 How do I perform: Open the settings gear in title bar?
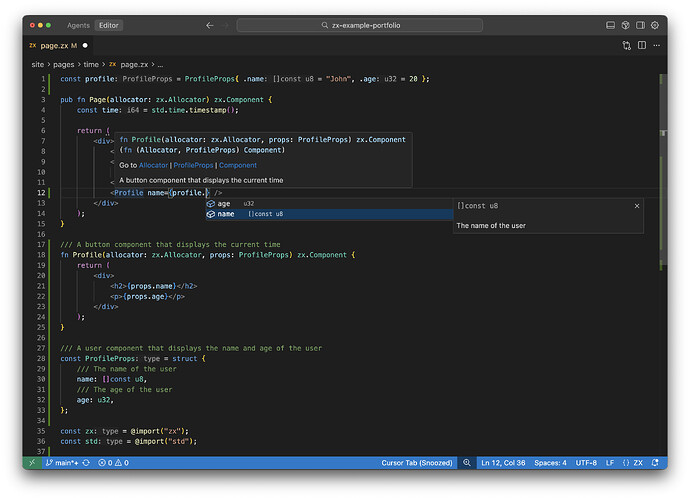(x=654, y=25)
